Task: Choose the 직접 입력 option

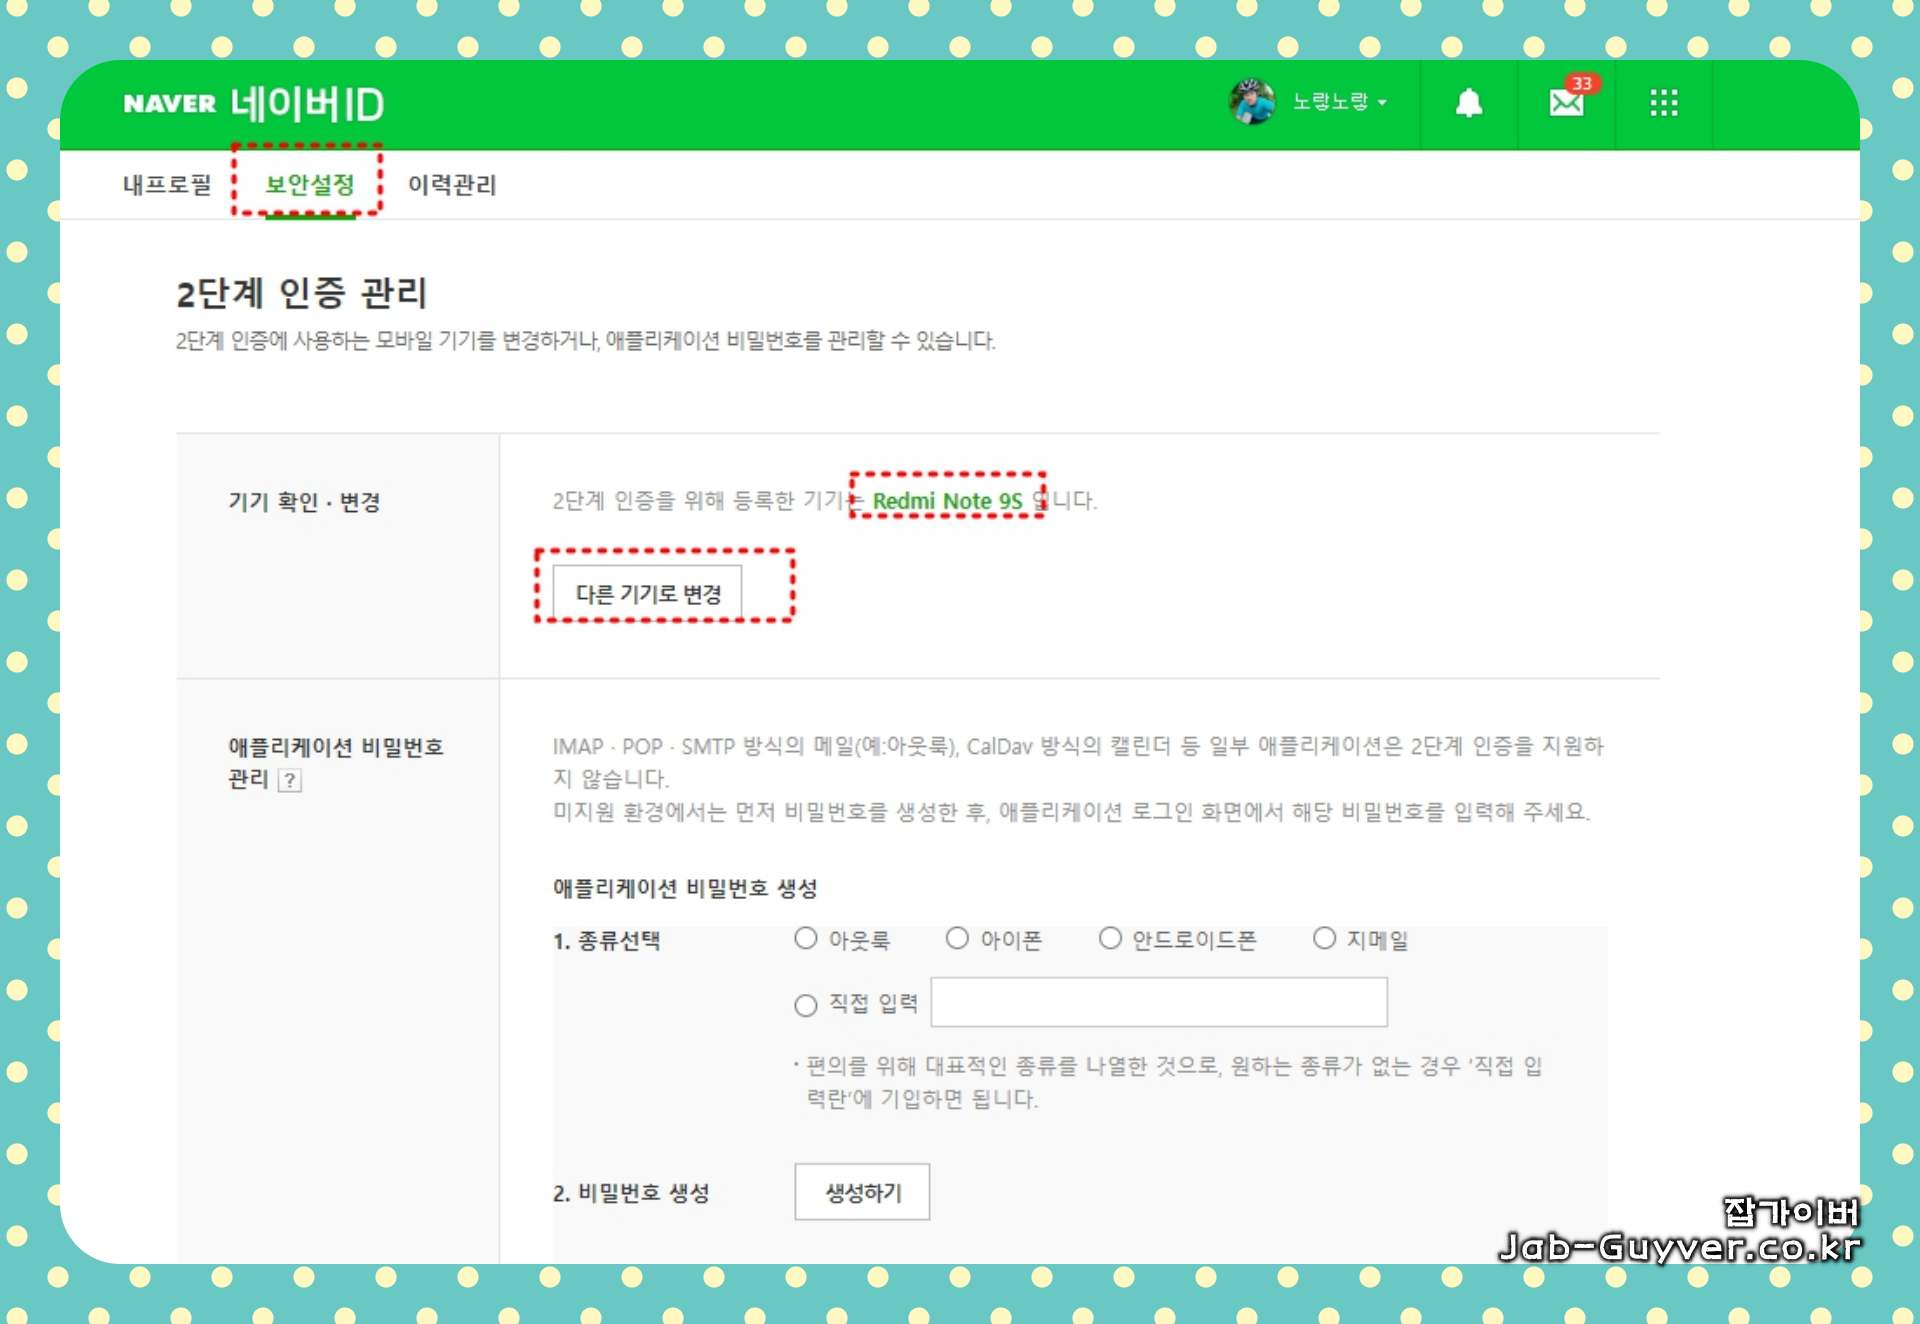Action: pyautogui.click(x=806, y=1005)
